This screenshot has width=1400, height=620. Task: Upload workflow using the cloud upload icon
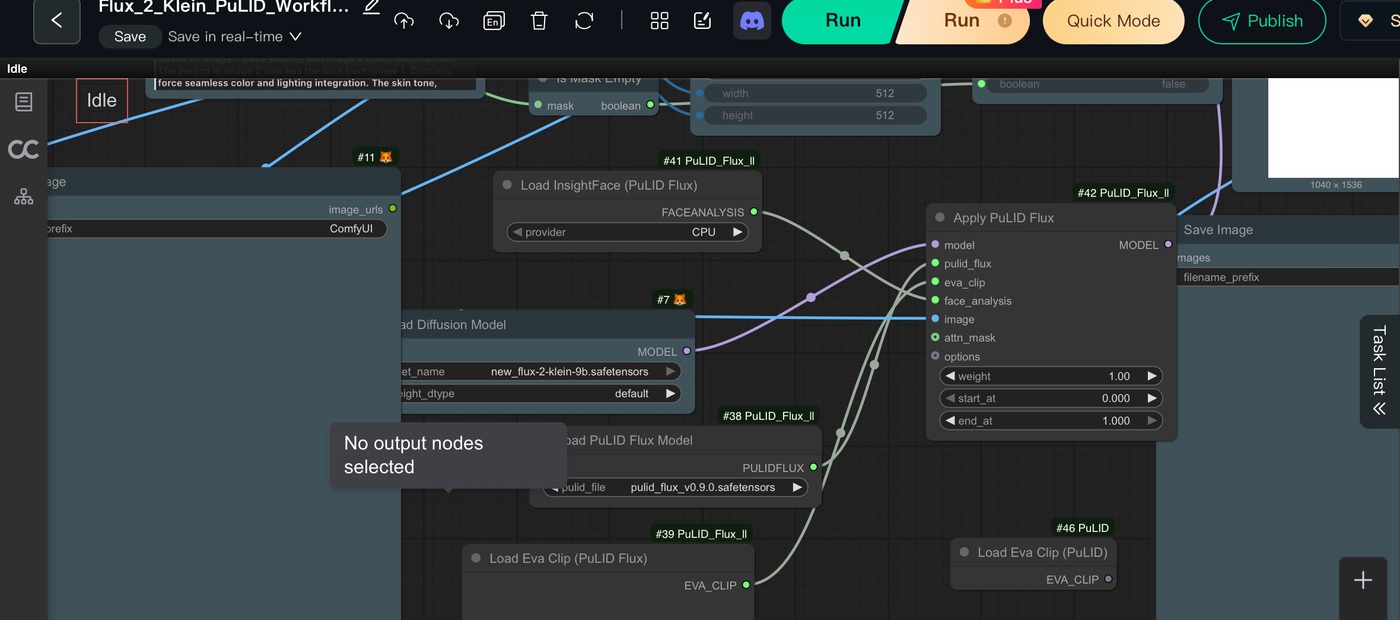[x=404, y=20]
